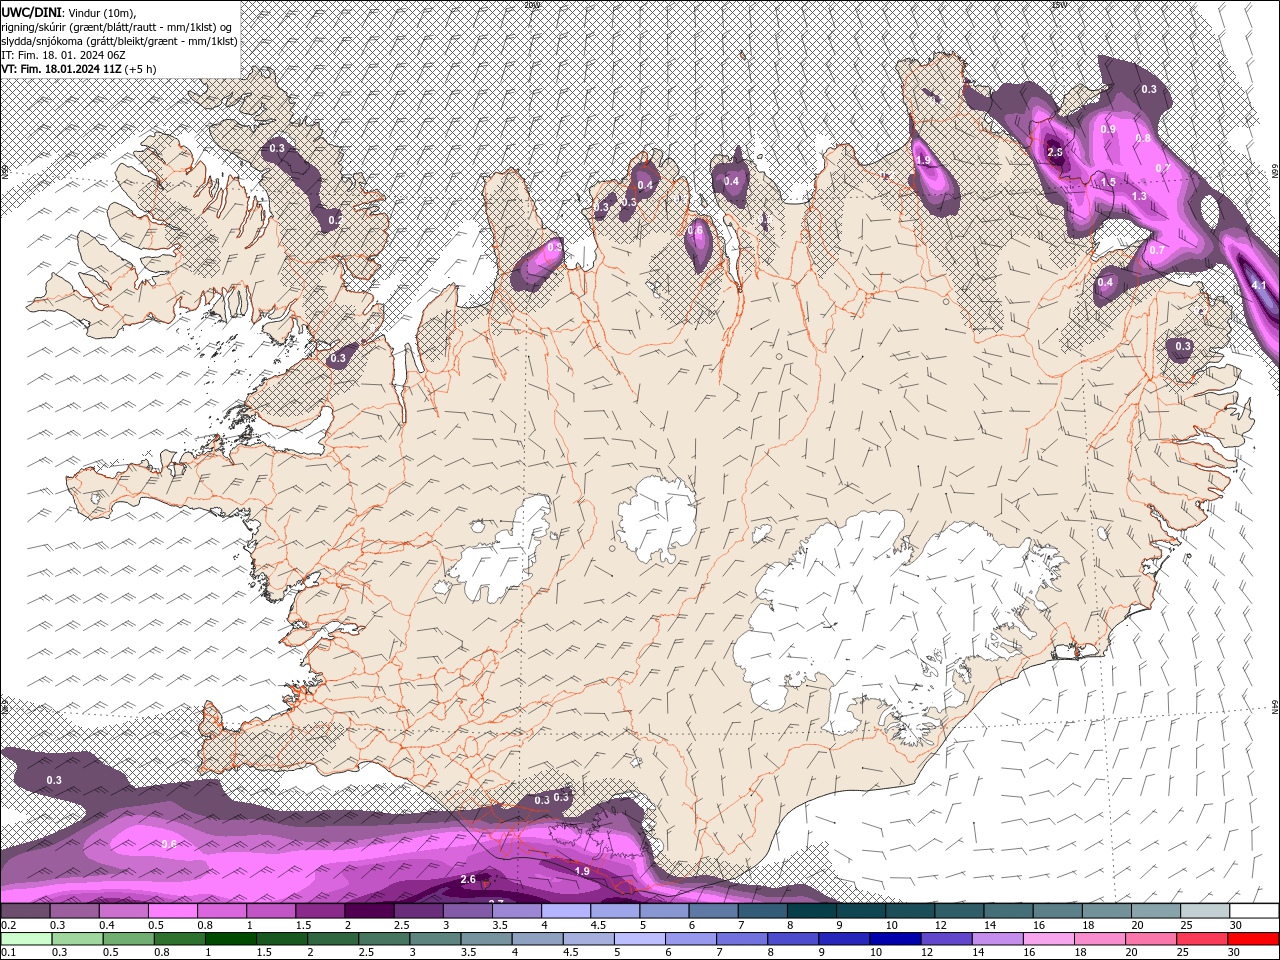Select the red final swatch of the rain scale
The height and width of the screenshot is (960, 1280).
[x=1254, y=939]
